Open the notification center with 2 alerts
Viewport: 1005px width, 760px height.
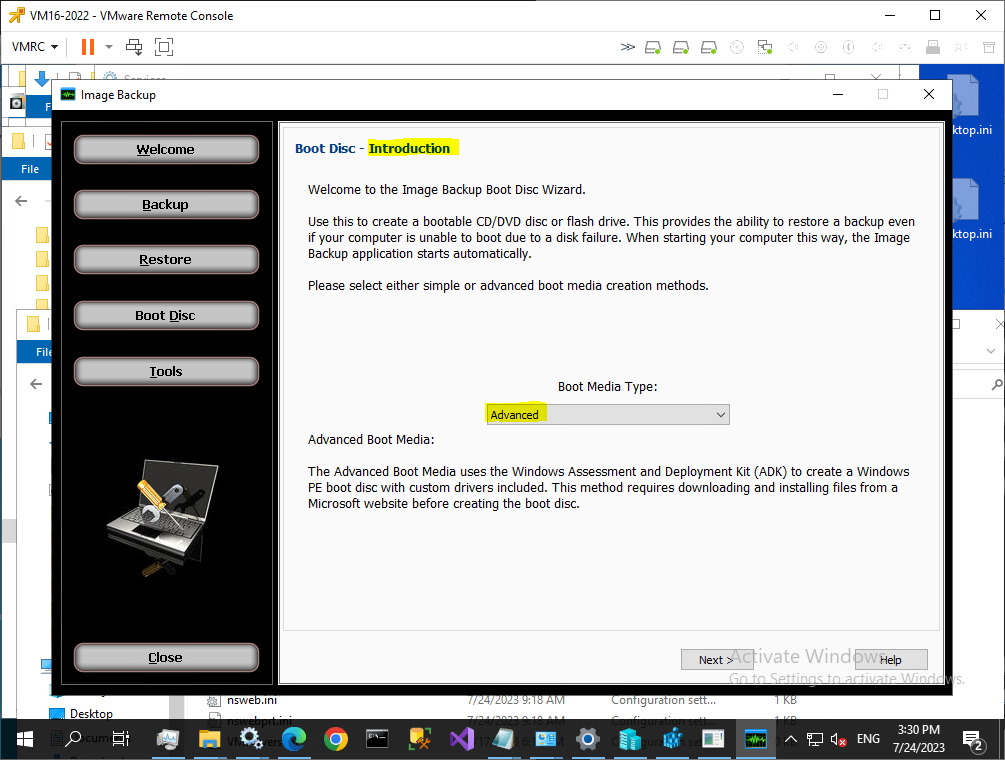pos(973,740)
